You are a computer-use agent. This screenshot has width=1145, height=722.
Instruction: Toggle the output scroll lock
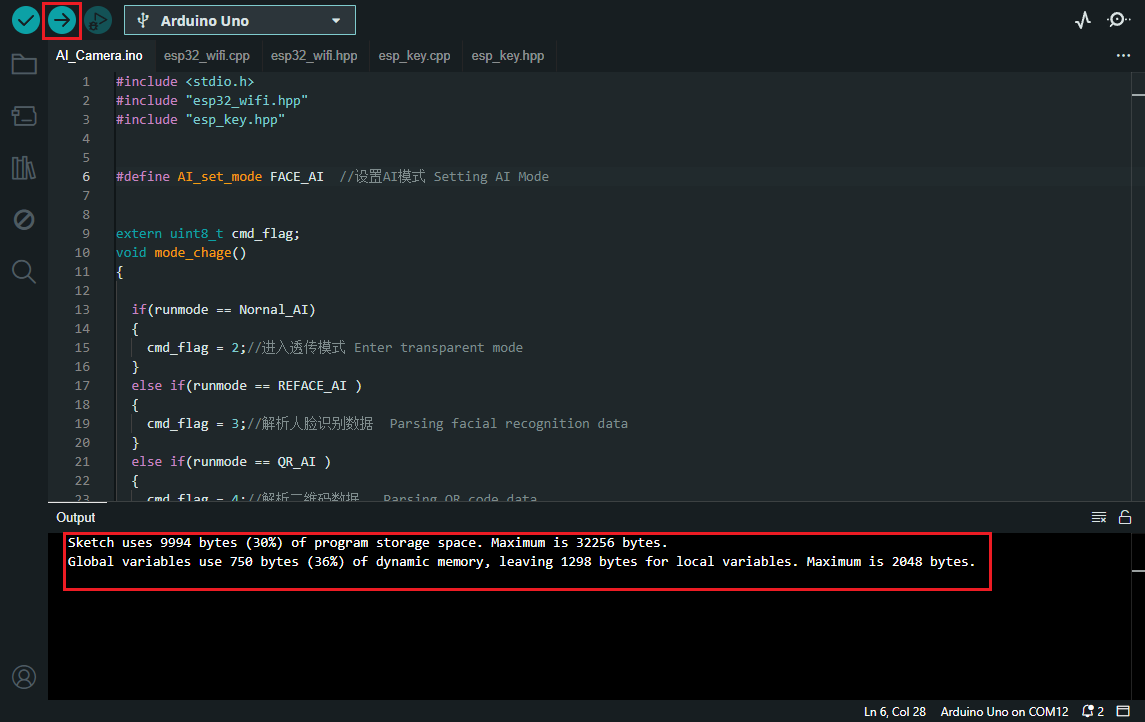(1125, 517)
